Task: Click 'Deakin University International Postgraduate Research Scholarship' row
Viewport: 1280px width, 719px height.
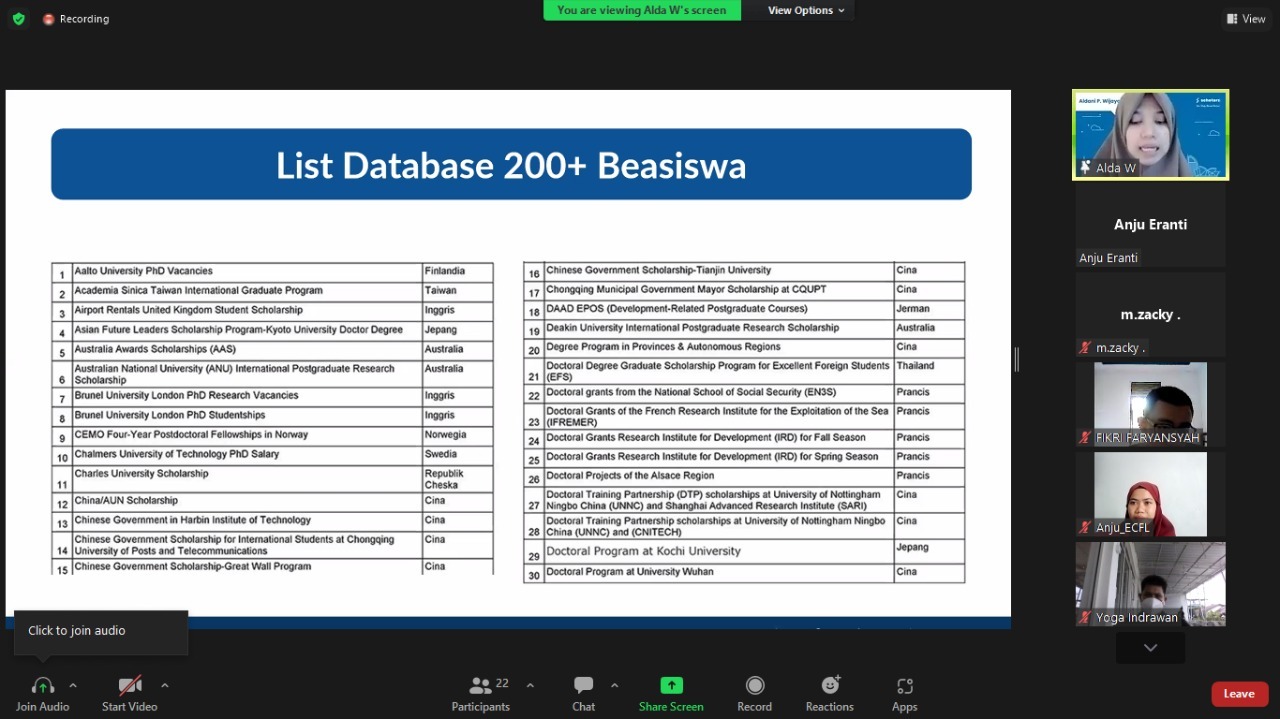Action: 744,328
